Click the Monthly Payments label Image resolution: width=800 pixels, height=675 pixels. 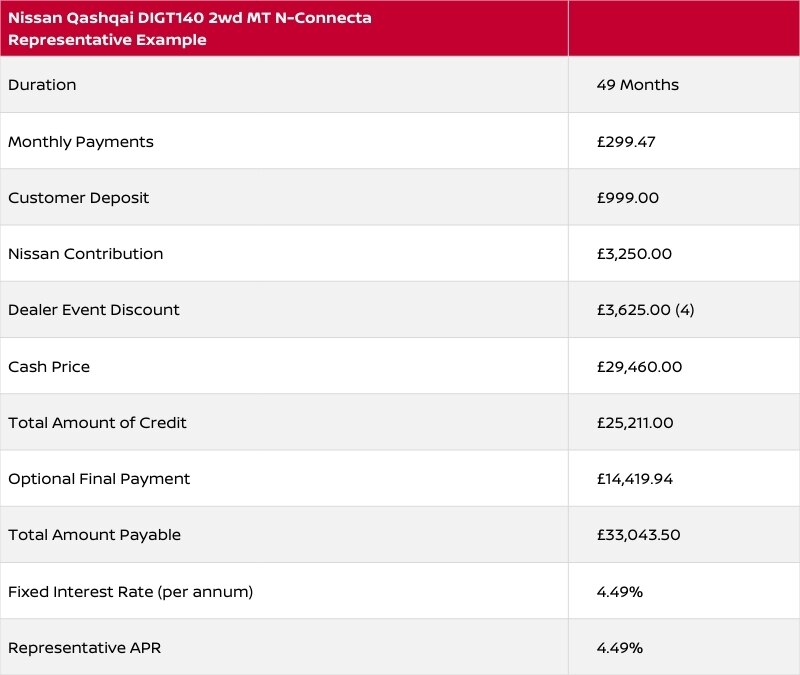(x=81, y=142)
